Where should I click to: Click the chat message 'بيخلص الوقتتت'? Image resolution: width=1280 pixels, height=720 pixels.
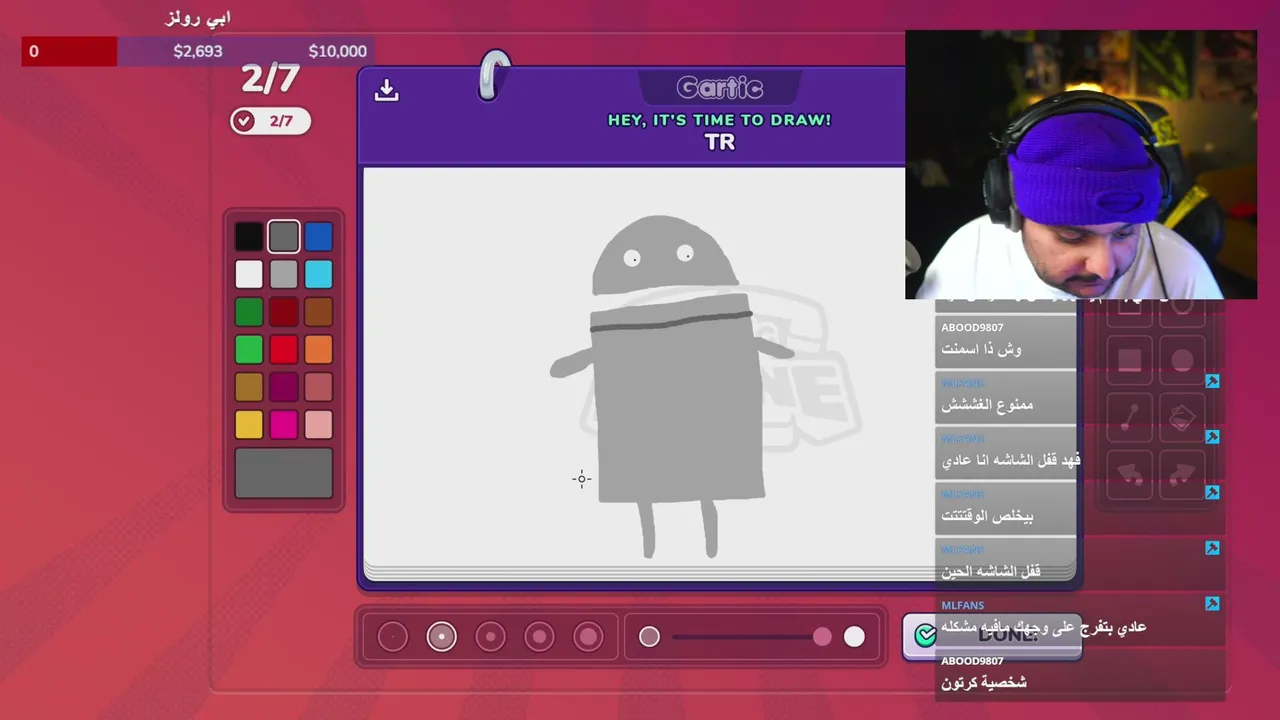point(987,515)
